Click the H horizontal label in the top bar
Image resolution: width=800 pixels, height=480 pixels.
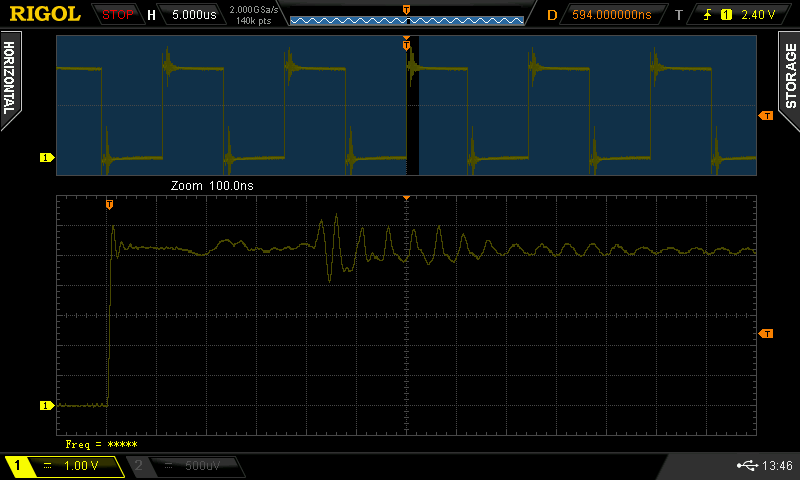pyautogui.click(x=151, y=15)
